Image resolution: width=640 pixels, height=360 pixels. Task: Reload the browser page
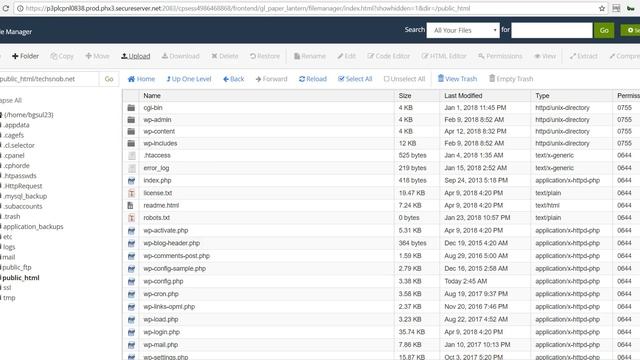point(6,8)
